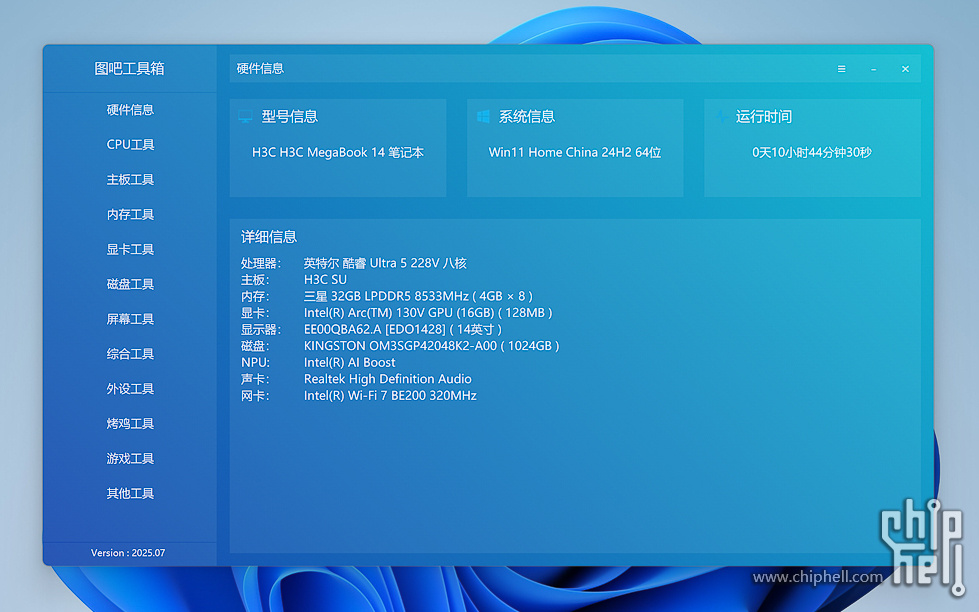Click the 内存 label in details
Screen dimensions: 979x612
click(x=255, y=296)
